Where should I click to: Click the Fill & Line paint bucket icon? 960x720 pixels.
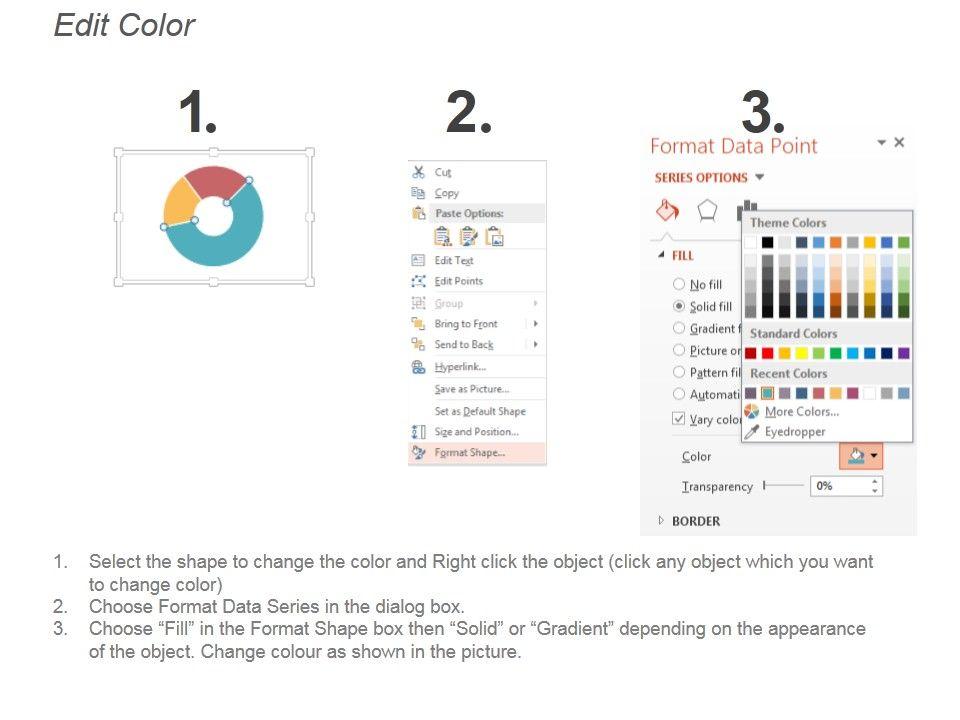(x=667, y=210)
